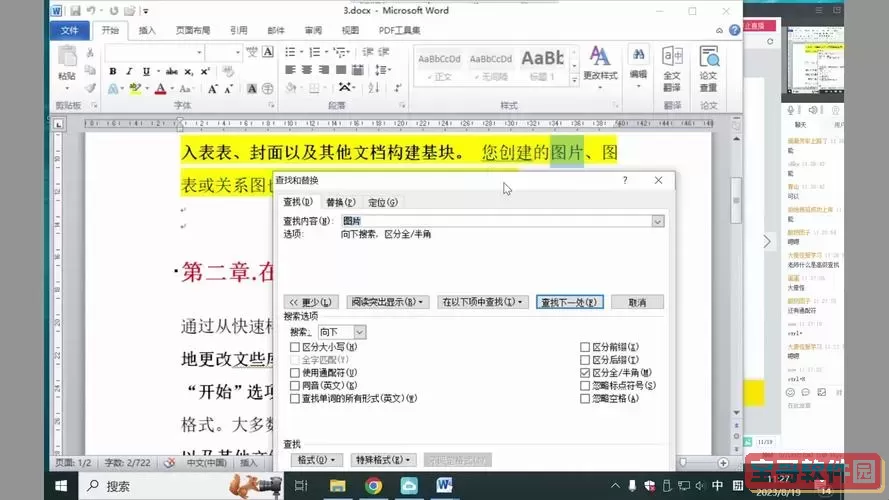
Task: Open the 文件 file tab
Action: [x=69, y=30]
